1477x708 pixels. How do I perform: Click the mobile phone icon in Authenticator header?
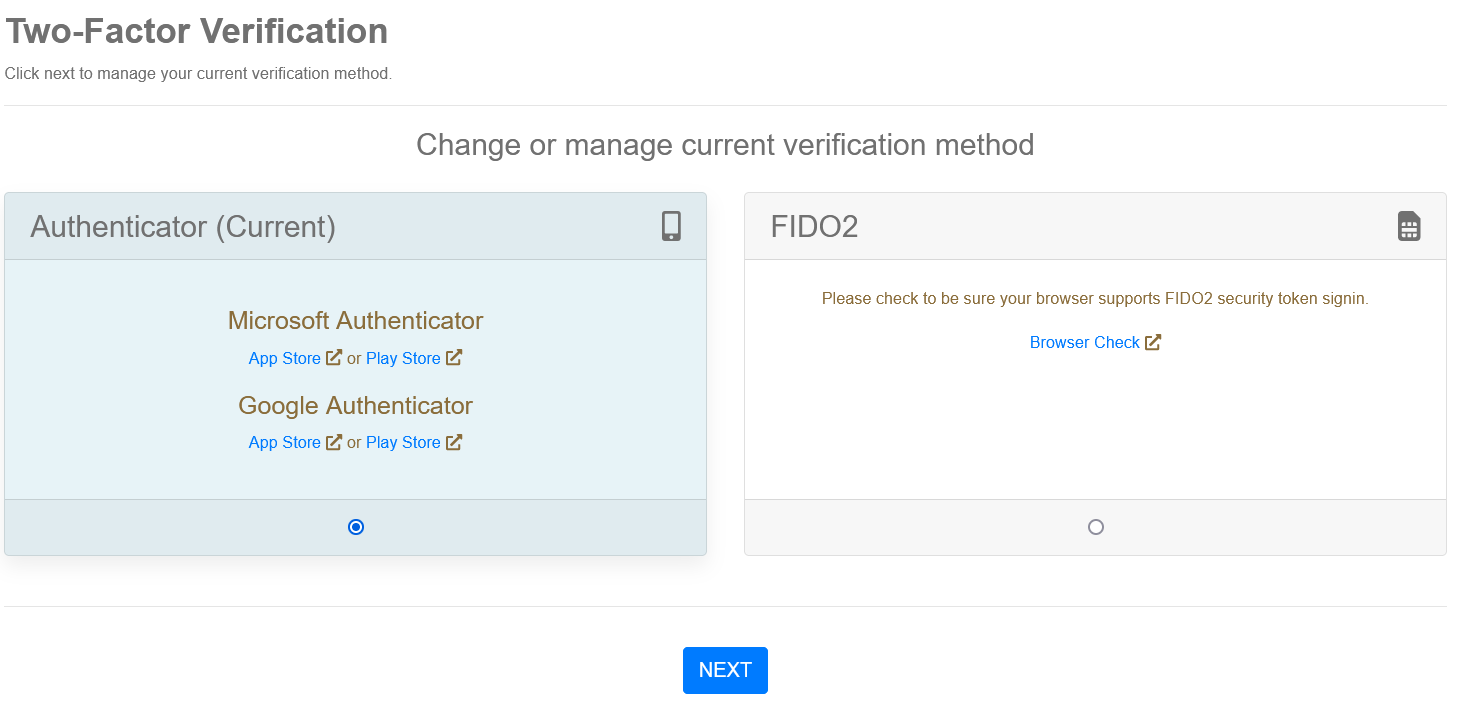[671, 226]
